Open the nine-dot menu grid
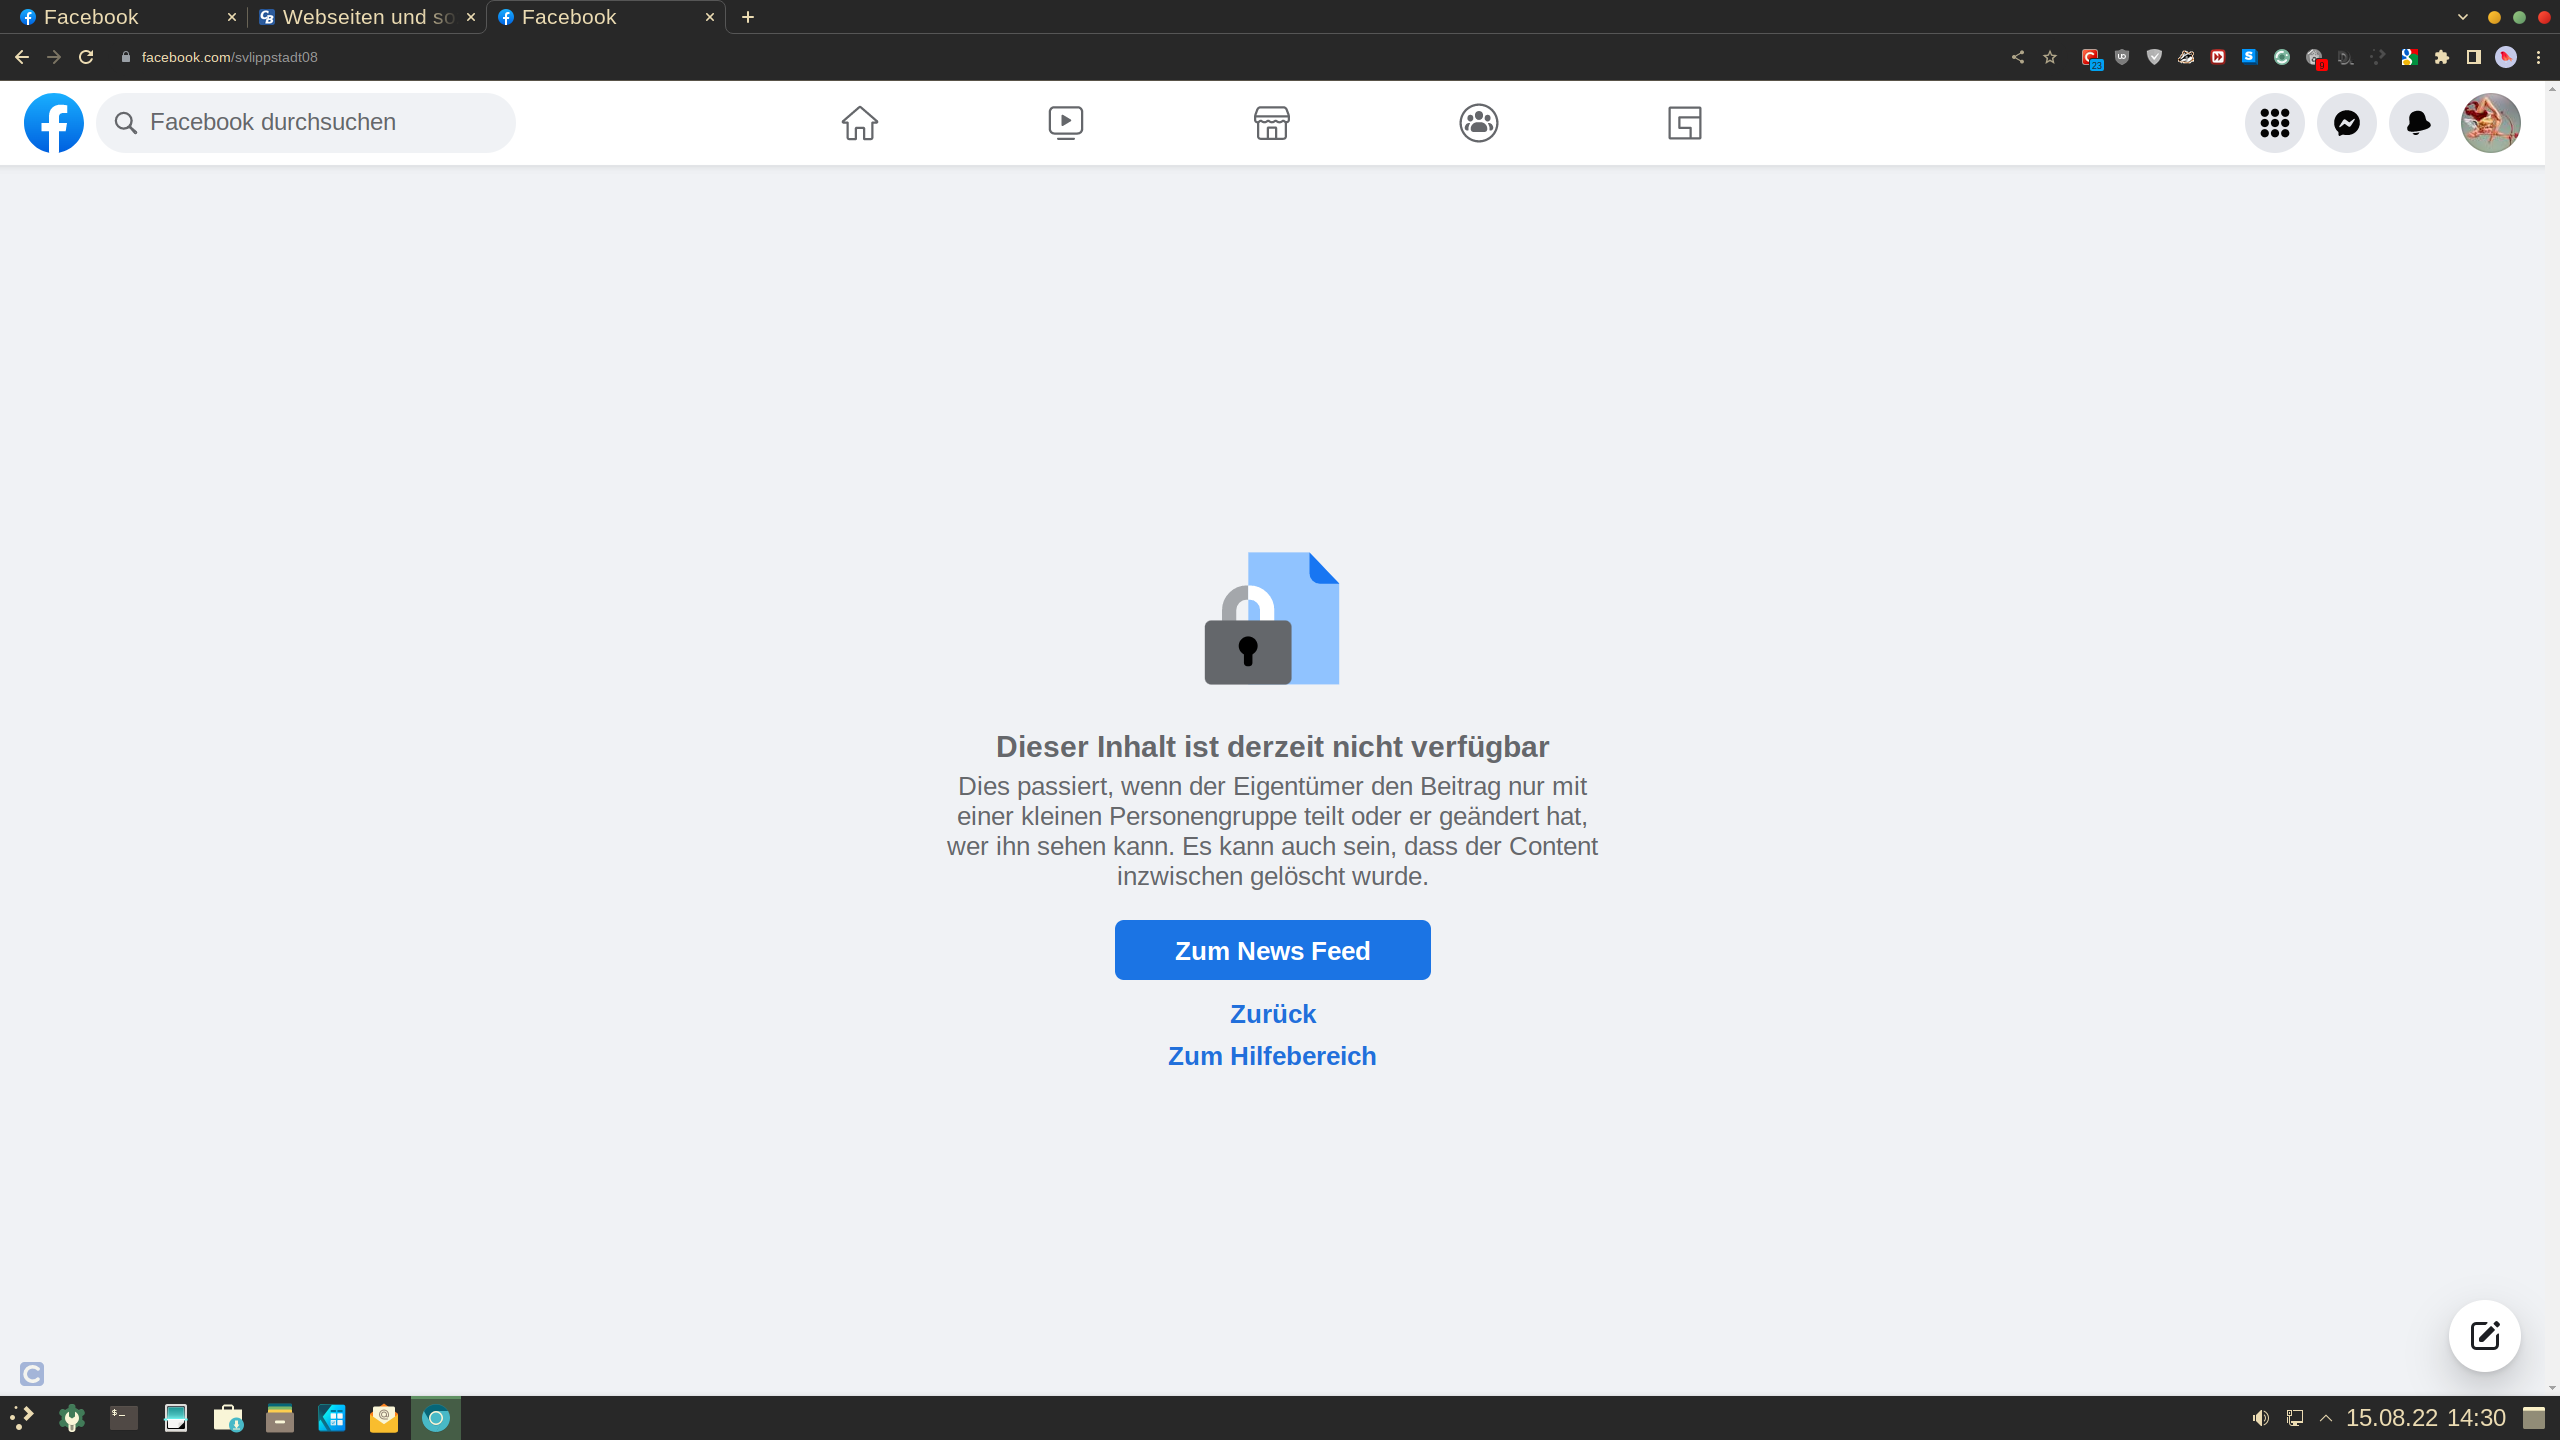The height and width of the screenshot is (1440, 2560). click(2274, 123)
